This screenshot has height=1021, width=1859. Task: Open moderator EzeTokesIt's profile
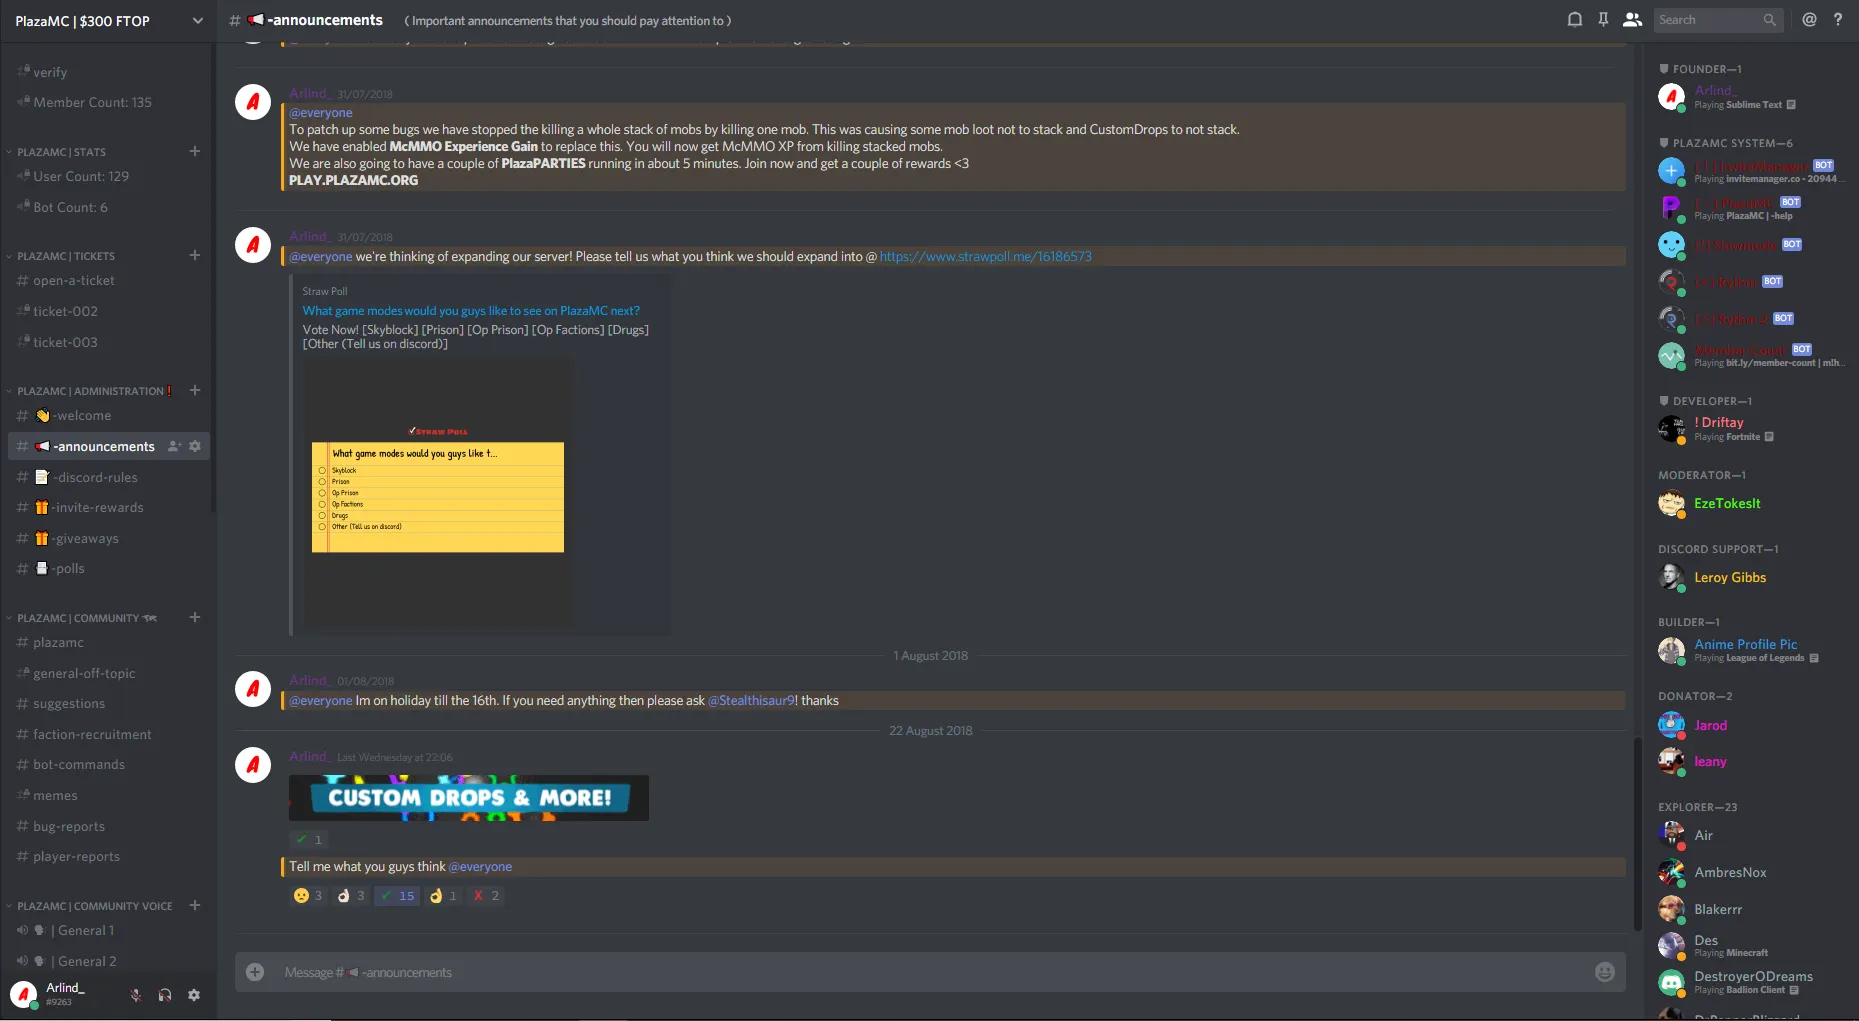pos(1750,503)
